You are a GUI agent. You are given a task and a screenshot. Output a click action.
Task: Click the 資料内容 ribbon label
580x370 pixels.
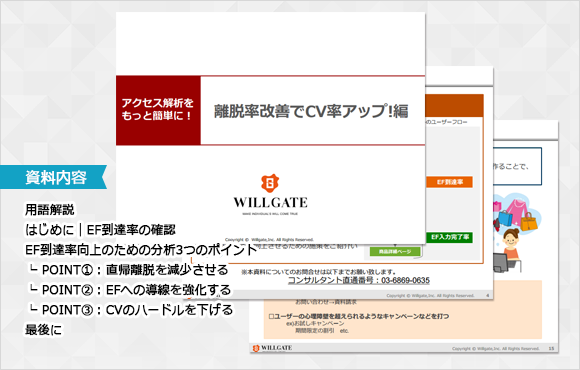pyautogui.click(x=53, y=177)
